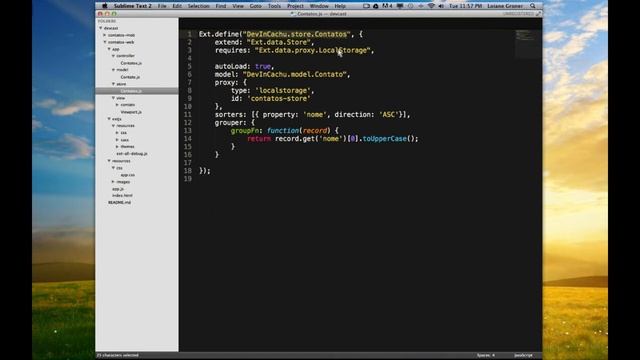The image size is (640, 360).
Task: Check the Wi-Fi status icon
Action: click(x=431, y=6)
